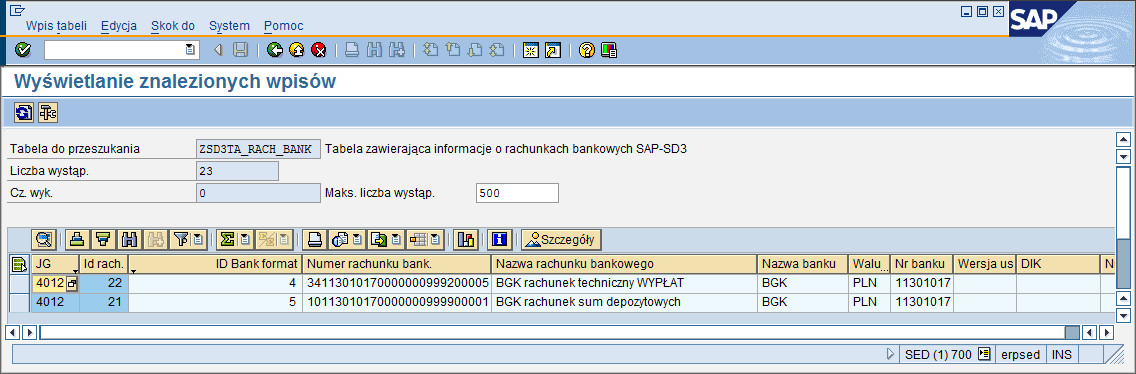Click the select-all icon at the table corner
This screenshot has width=1136, height=374.
(20, 264)
